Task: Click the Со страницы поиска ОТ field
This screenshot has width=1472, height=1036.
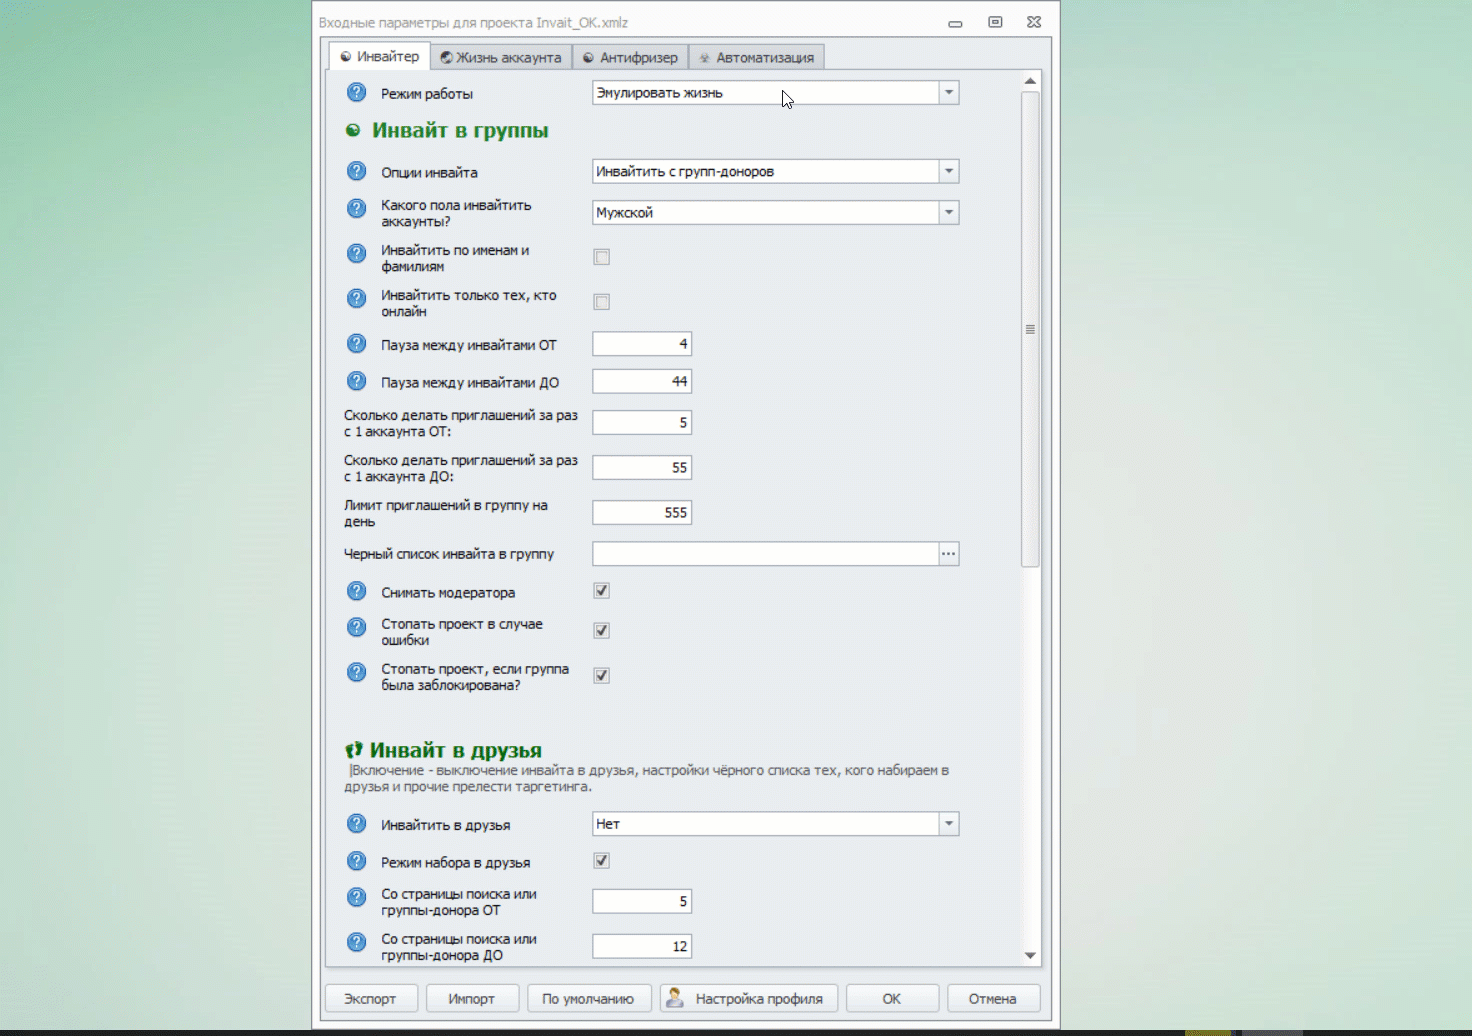Action: [x=642, y=901]
